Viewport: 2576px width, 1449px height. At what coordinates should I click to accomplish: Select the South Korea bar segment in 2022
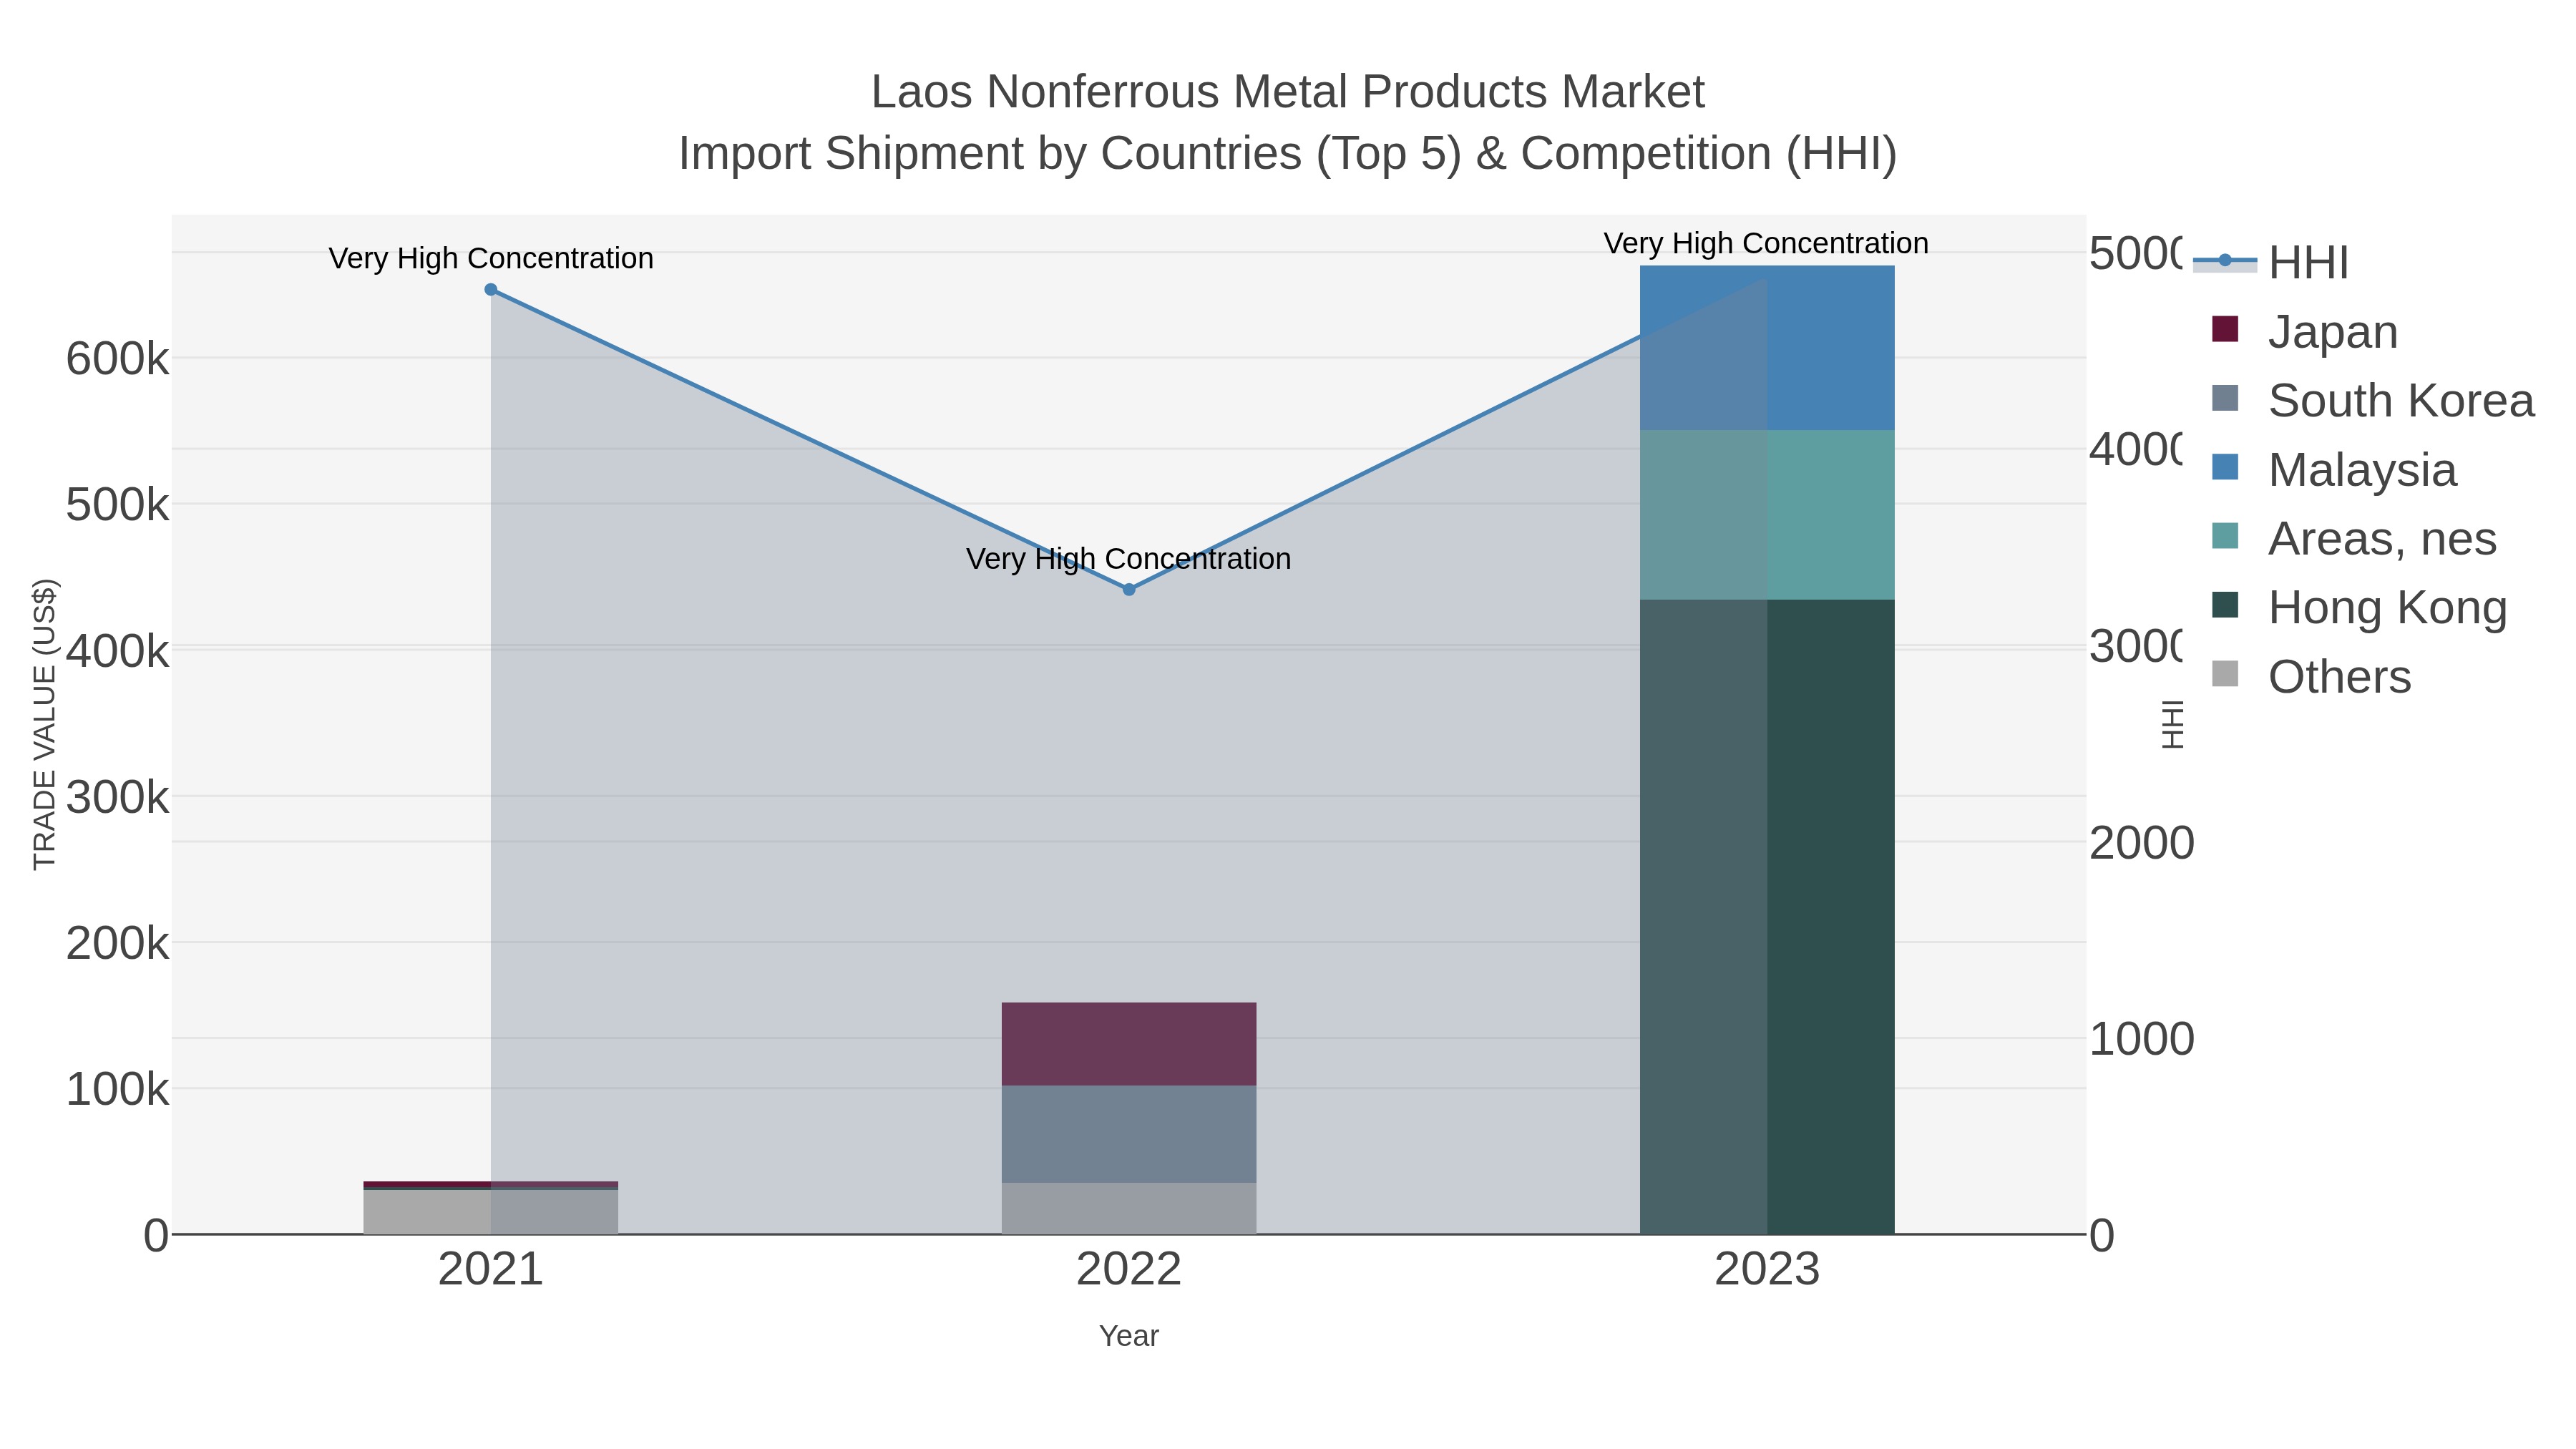pyautogui.click(x=1129, y=1134)
